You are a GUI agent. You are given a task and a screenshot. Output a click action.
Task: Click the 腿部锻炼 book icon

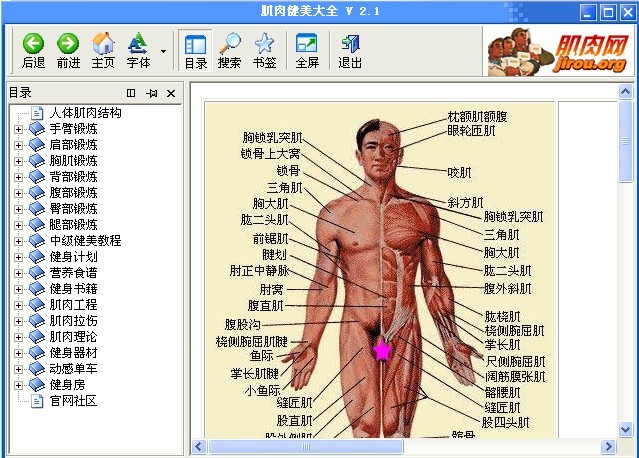point(37,225)
